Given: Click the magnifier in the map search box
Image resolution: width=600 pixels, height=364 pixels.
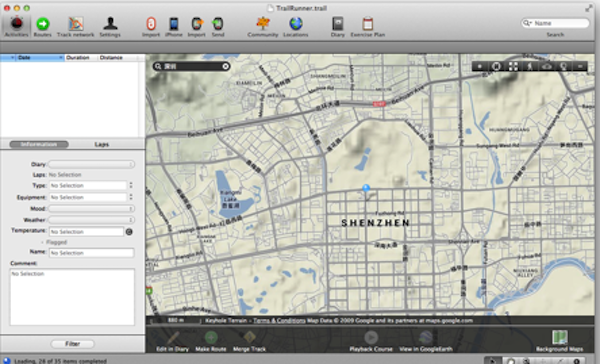Looking at the screenshot, I should click(x=158, y=66).
